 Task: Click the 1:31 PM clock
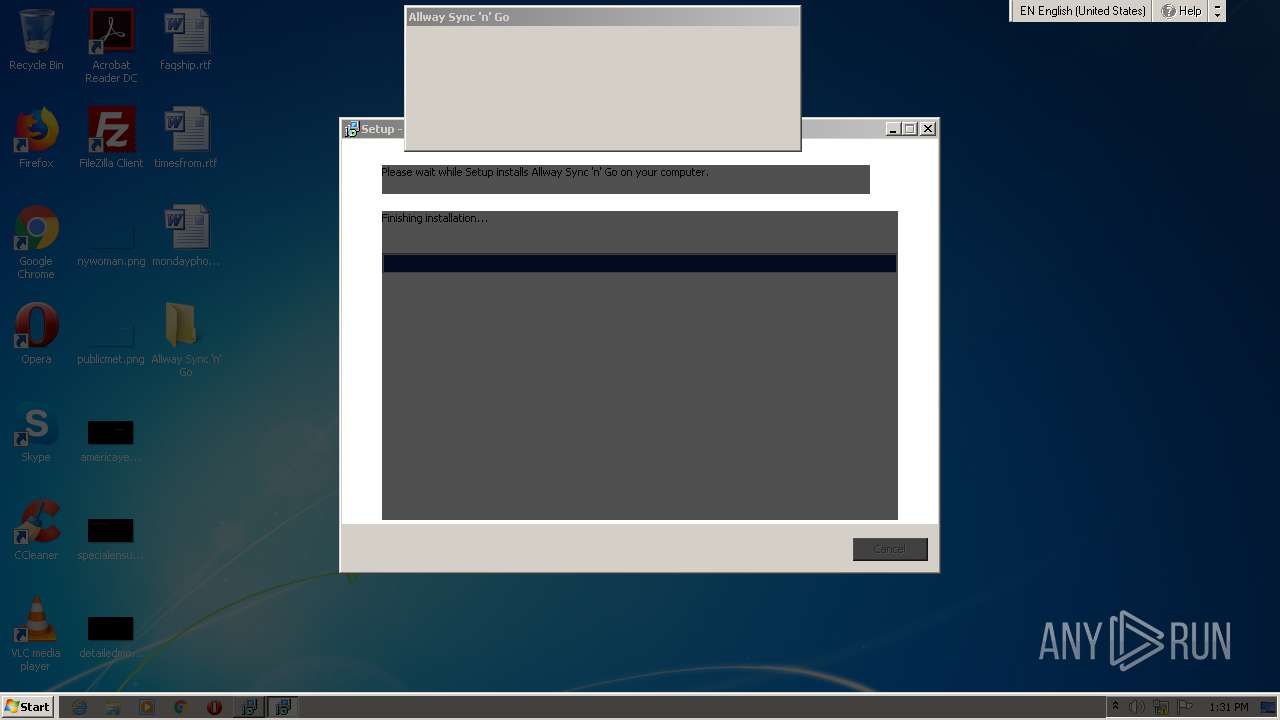tap(1228, 707)
